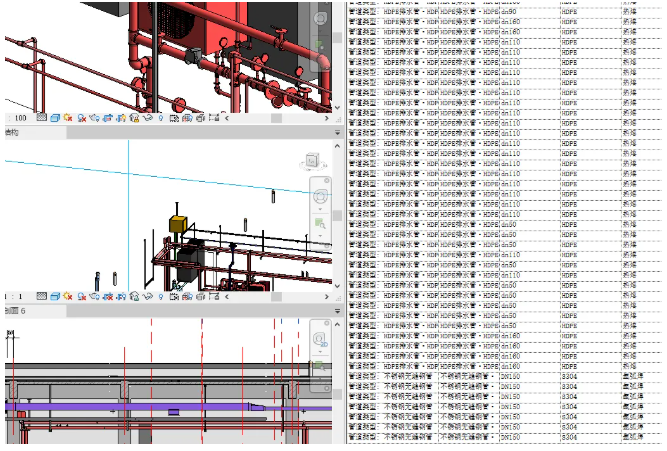Click the last icon in 结构 view control bar
This screenshot has height=451, width=667.
[x=214, y=296]
